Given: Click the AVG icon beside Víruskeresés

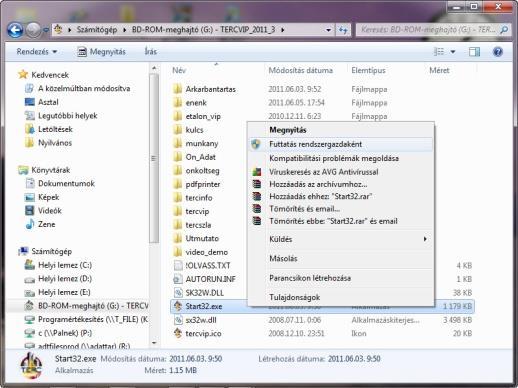Looking at the screenshot, I should tap(257, 172).
